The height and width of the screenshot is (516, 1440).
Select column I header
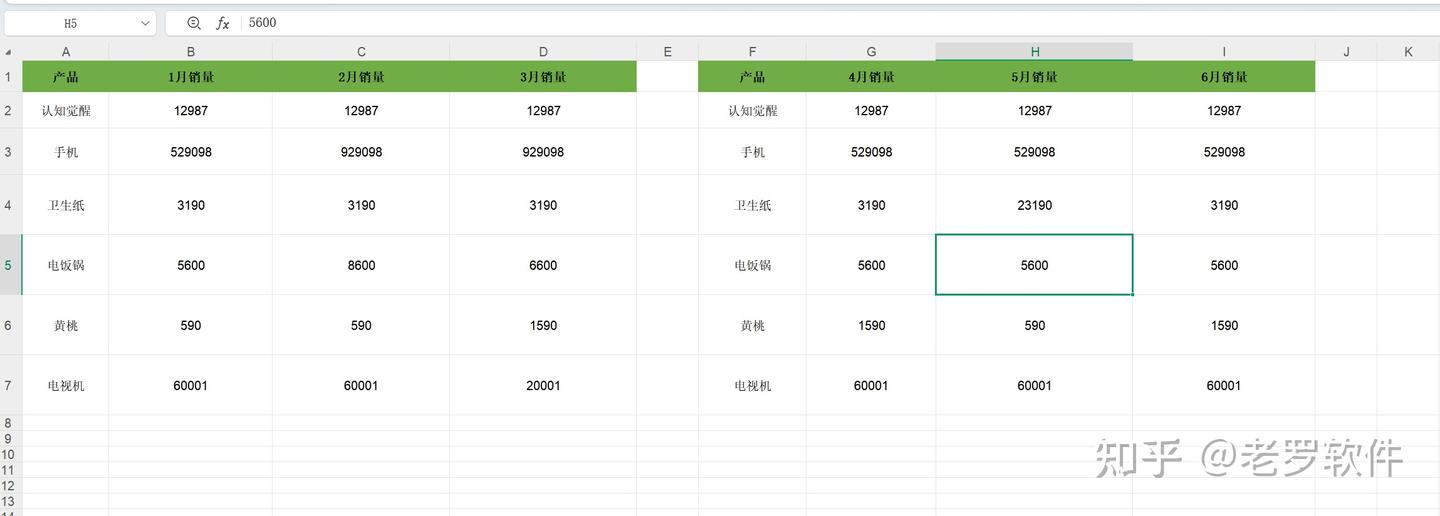point(1224,52)
